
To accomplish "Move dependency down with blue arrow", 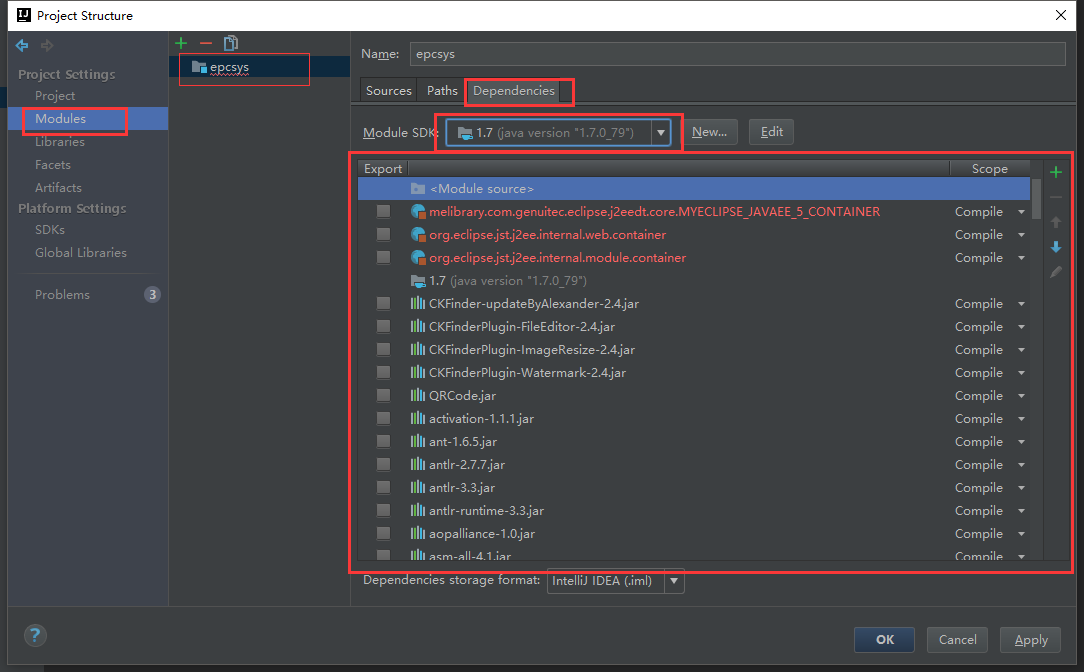I will [1056, 247].
